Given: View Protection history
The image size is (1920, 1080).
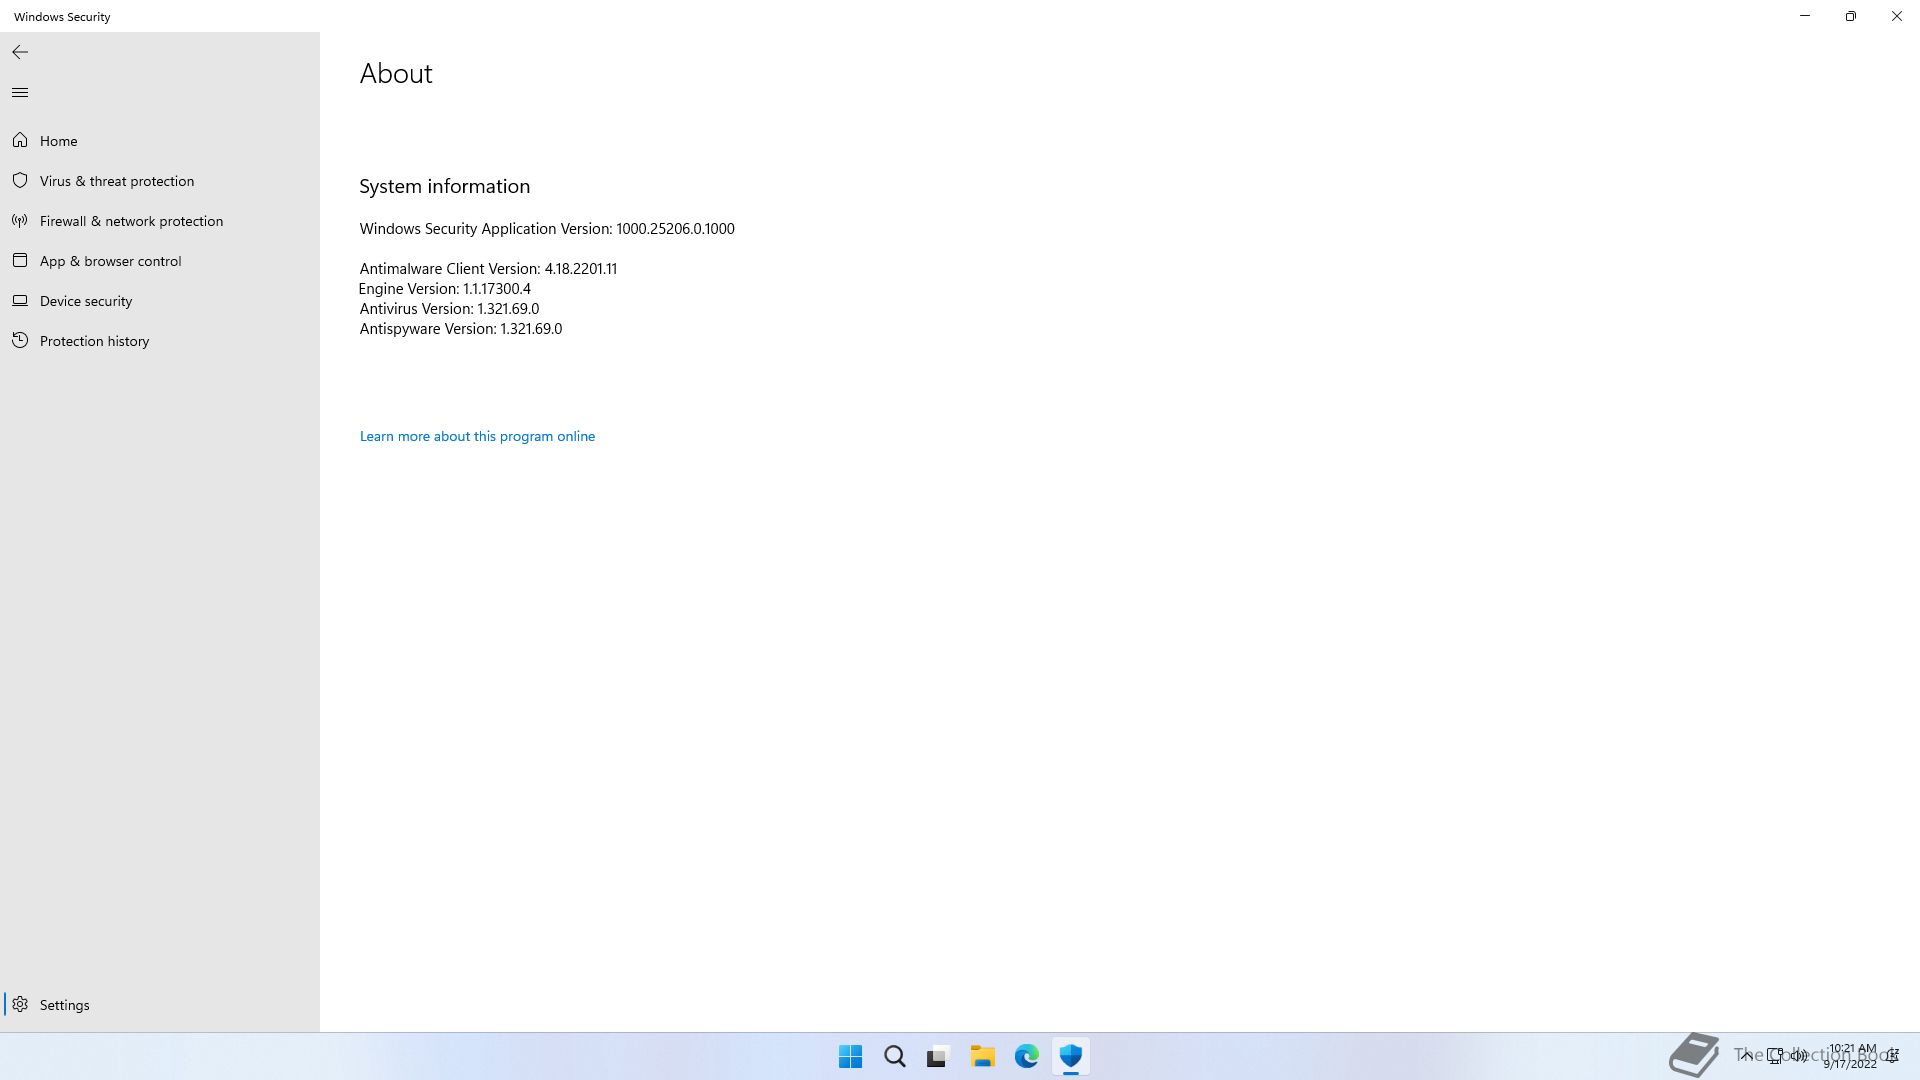Looking at the screenshot, I should point(94,341).
